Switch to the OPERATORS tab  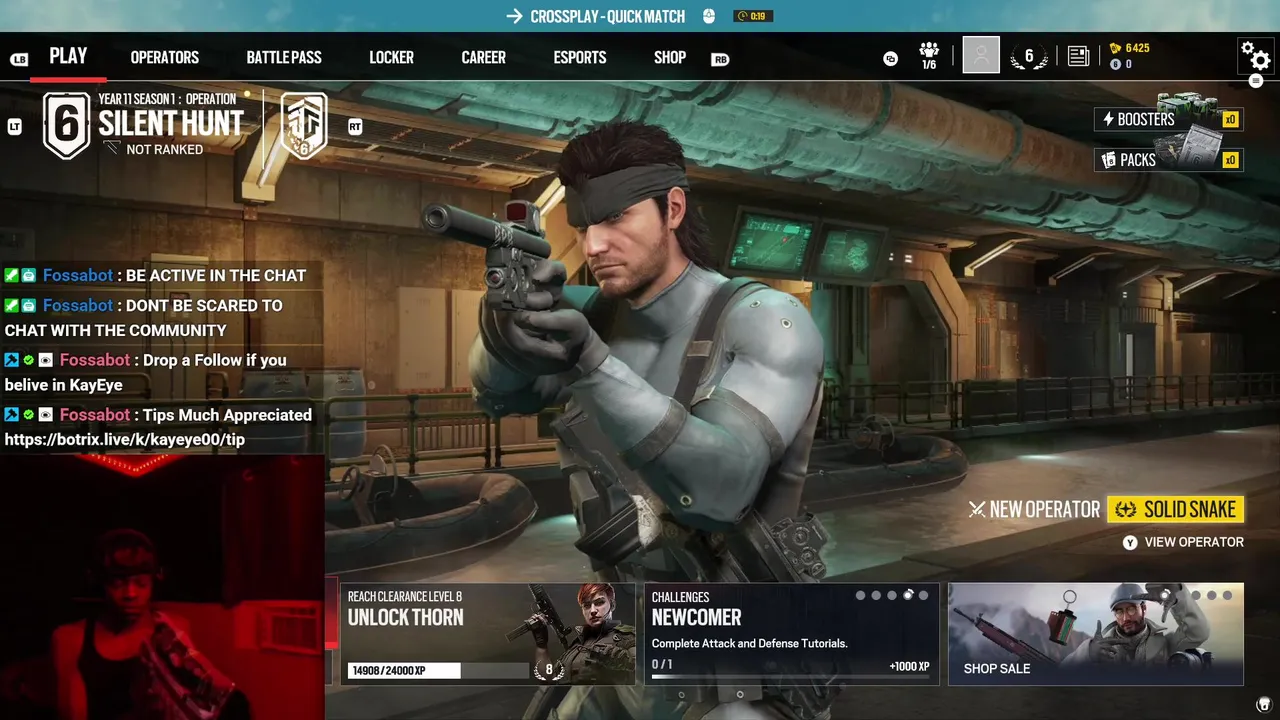pos(165,57)
